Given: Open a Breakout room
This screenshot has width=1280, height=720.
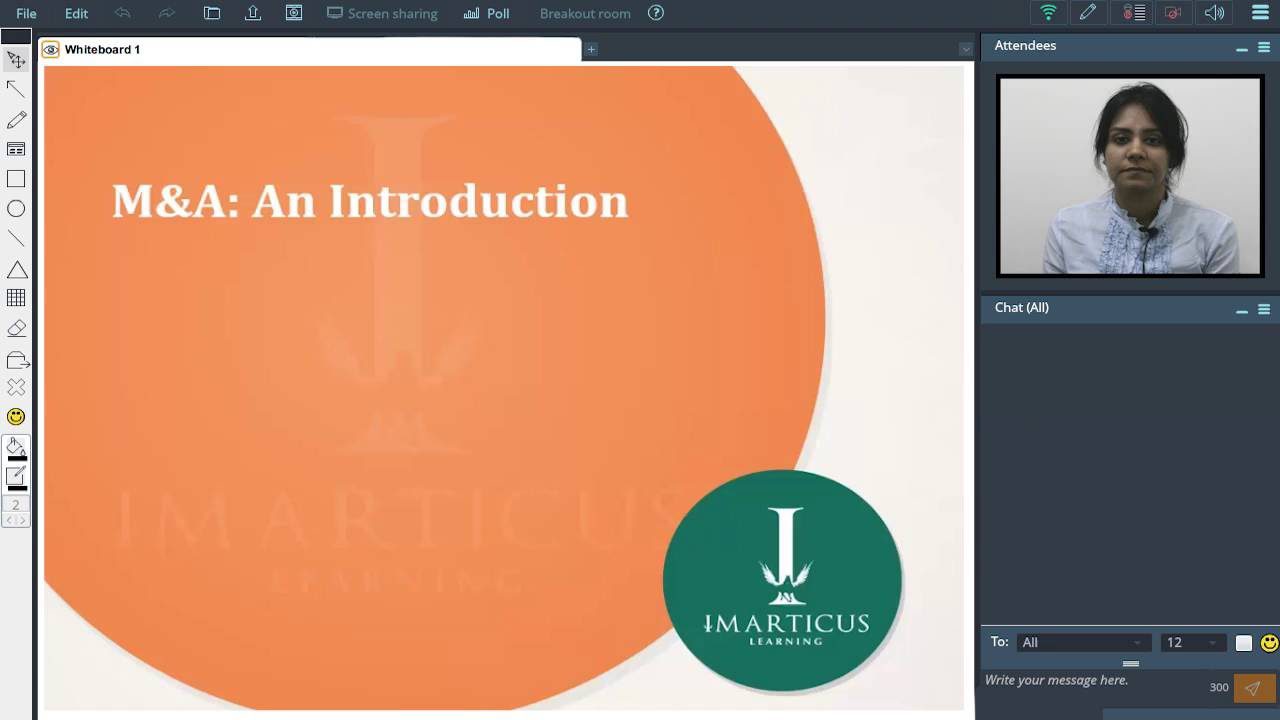Looking at the screenshot, I should pyautogui.click(x=584, y=13).
